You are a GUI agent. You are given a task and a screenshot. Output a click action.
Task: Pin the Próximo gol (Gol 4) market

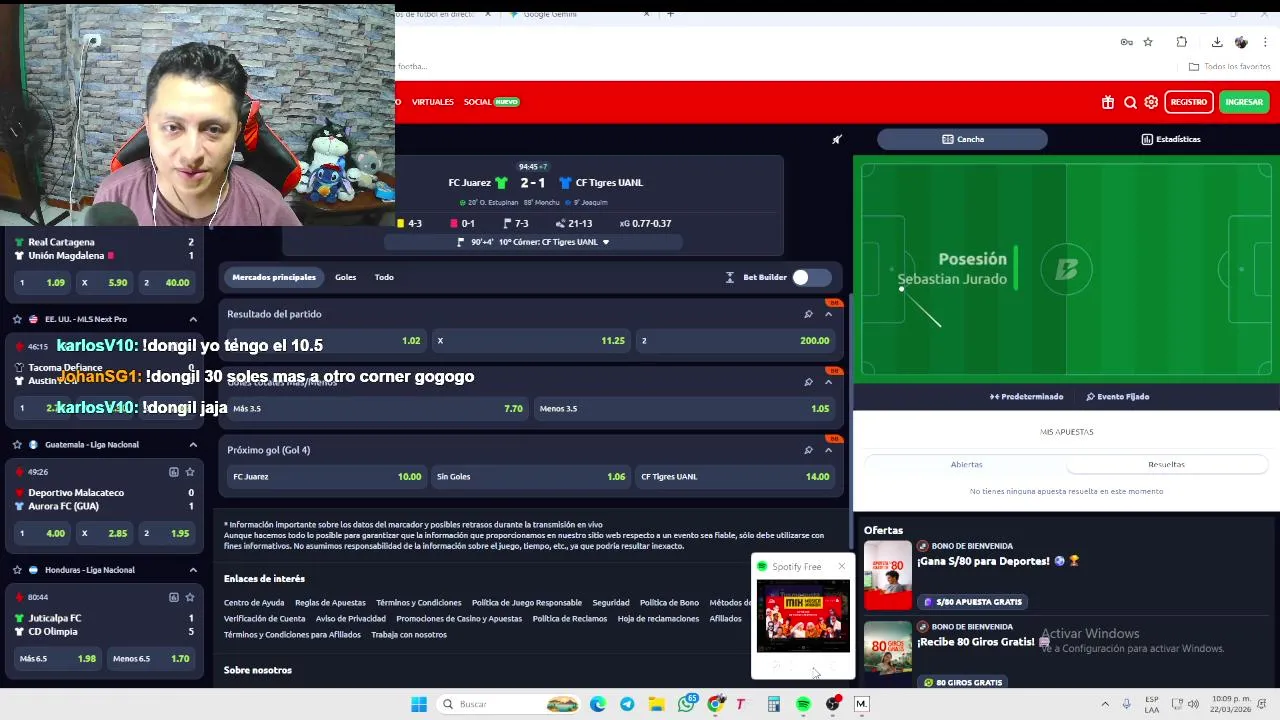pos(808,450)
